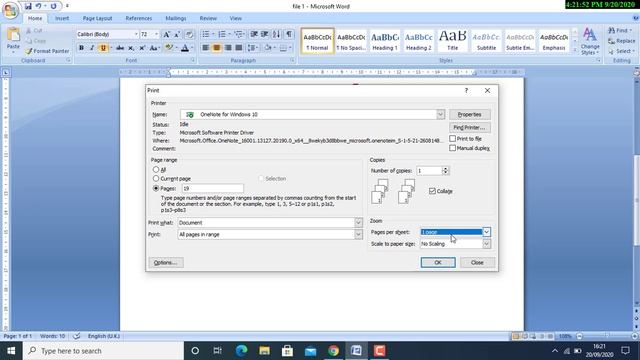Click the text highlight color button
The height and width of the screenshot is (360, 640).
pyautogui.click(x=168, y=48)
